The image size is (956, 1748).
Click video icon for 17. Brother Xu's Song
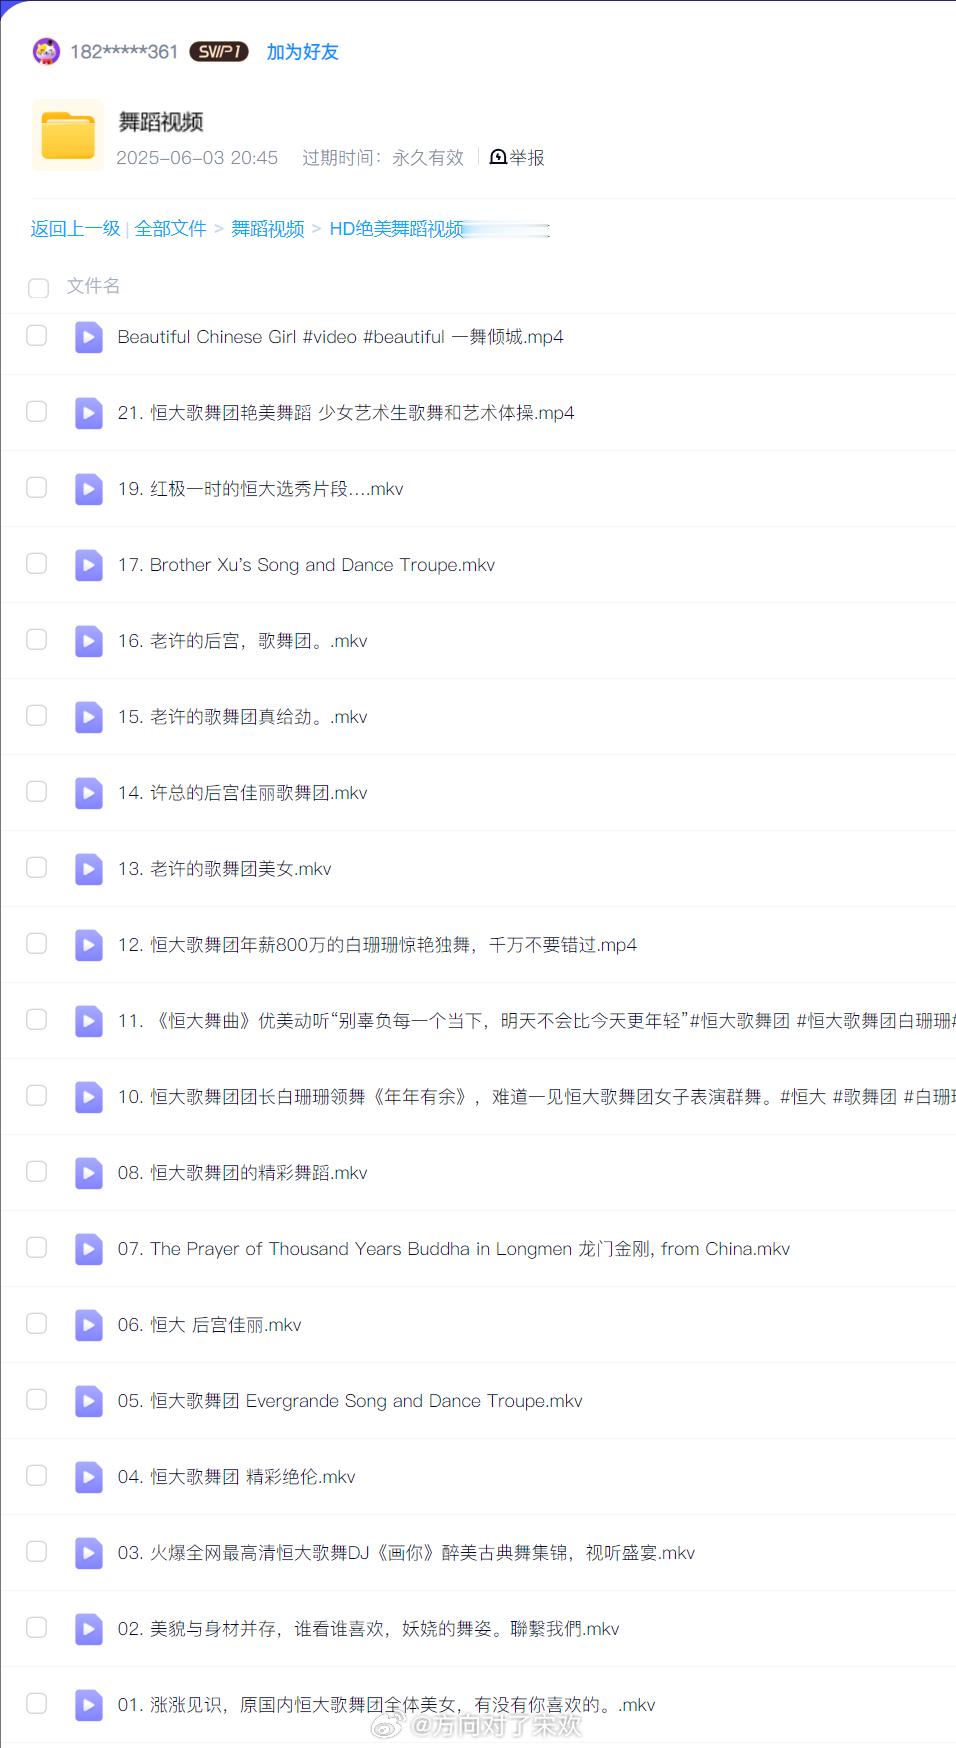89,565
